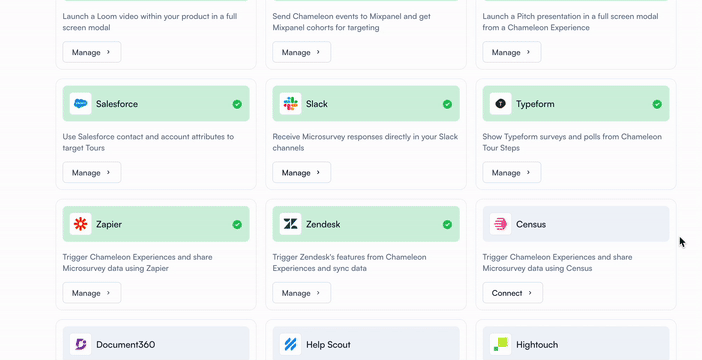This screenshot has width=702, height=360.
Task: Open Manage for the Pitch integration
Action: click(512, 52)
